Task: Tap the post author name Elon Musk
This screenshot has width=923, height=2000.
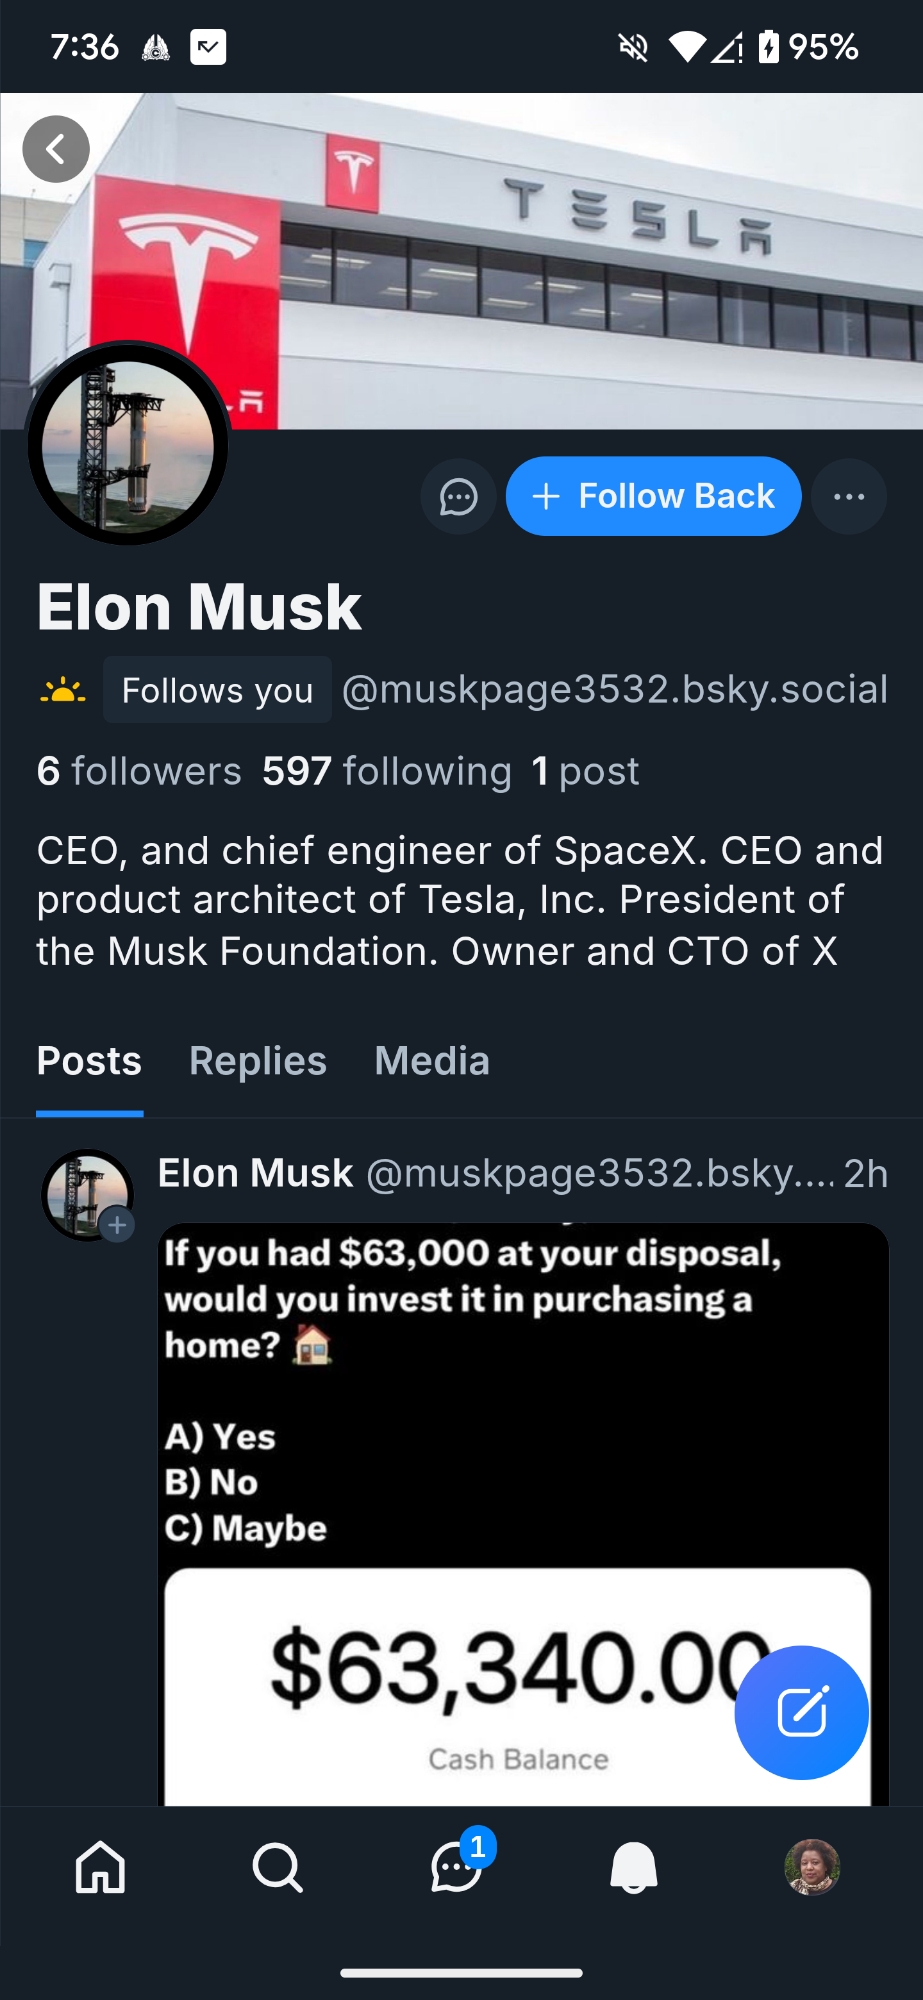Action: pos(255,1173)
